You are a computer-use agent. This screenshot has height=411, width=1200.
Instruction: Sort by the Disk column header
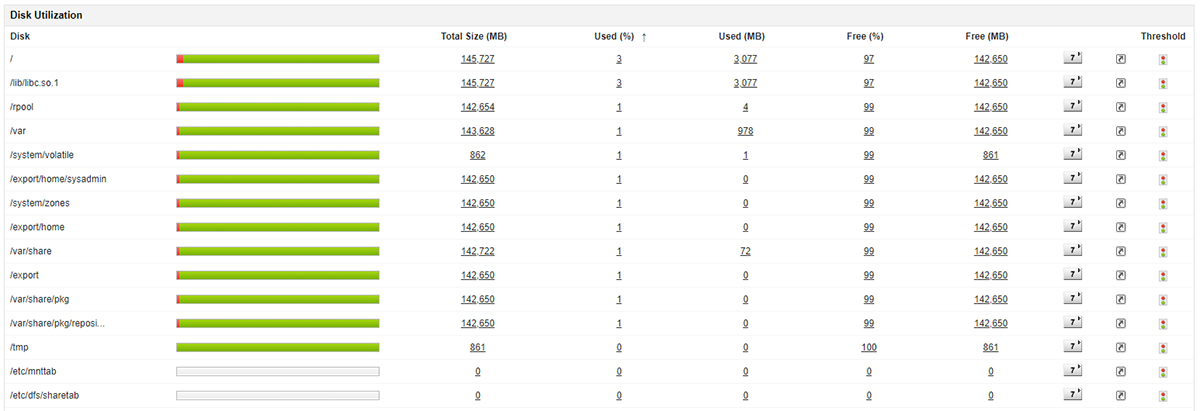tap(20, 37)
